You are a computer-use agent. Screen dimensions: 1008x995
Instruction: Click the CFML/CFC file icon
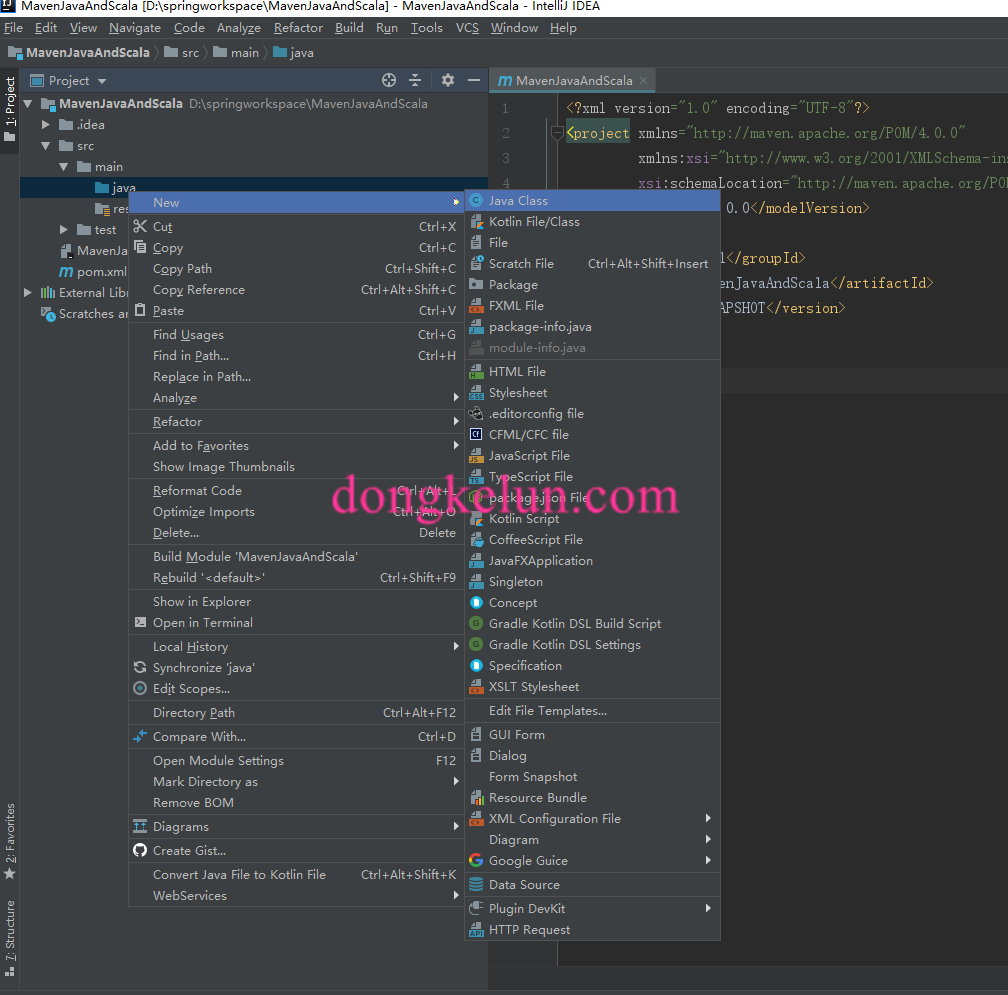click(476, 435)
